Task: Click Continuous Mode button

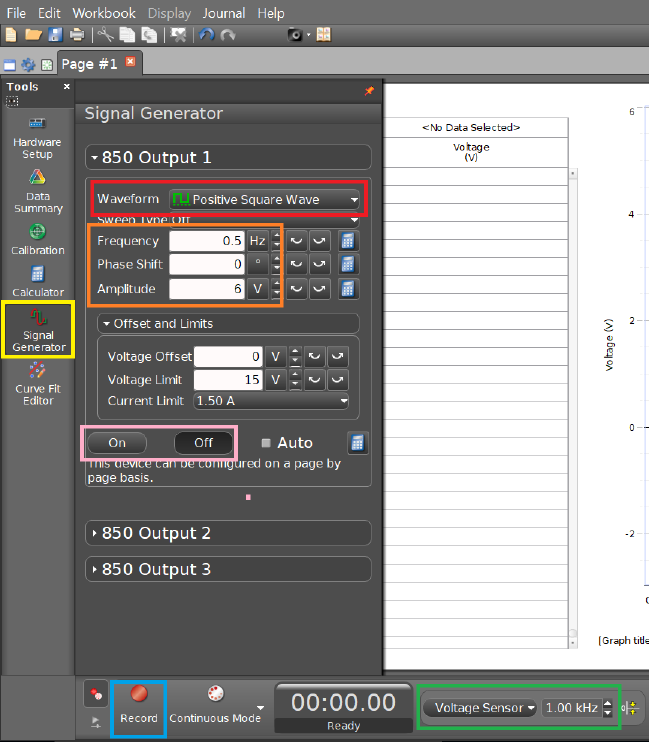Action: point(215,704)
